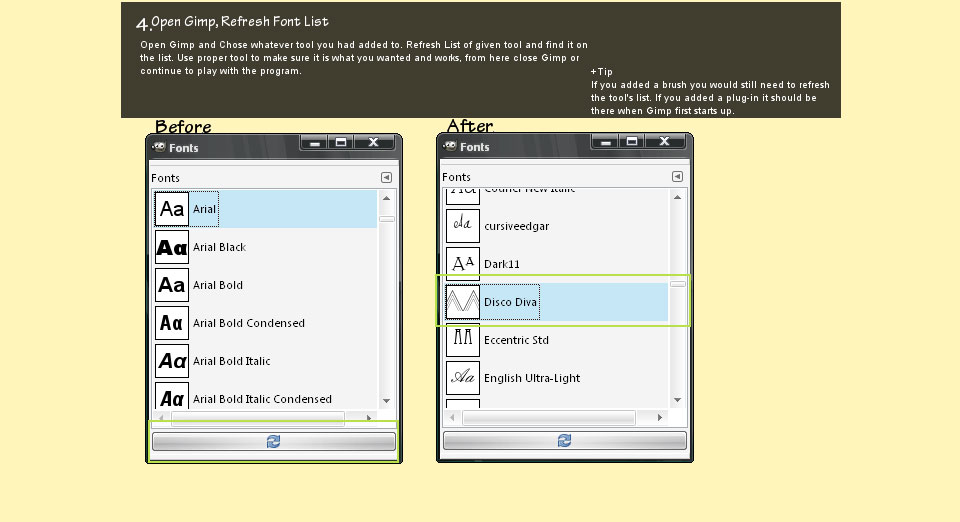Click horizontal scroll left arrow, After window
This screenshot has width=960, height=522.
tap(452, 417)
